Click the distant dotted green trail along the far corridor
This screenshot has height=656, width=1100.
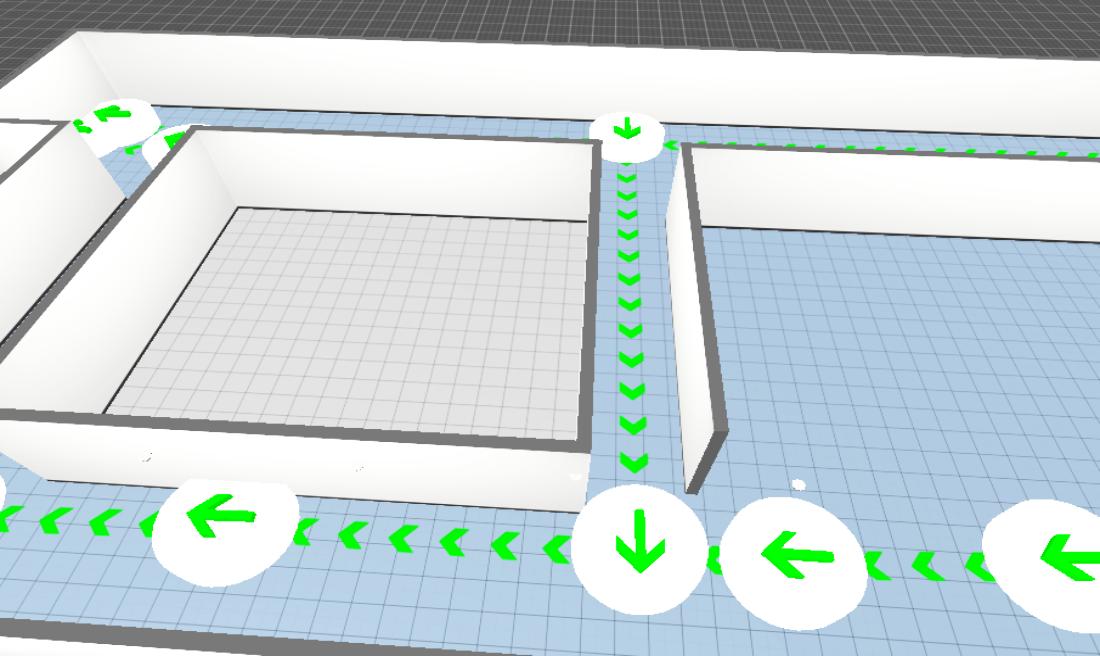pos(880,150)
